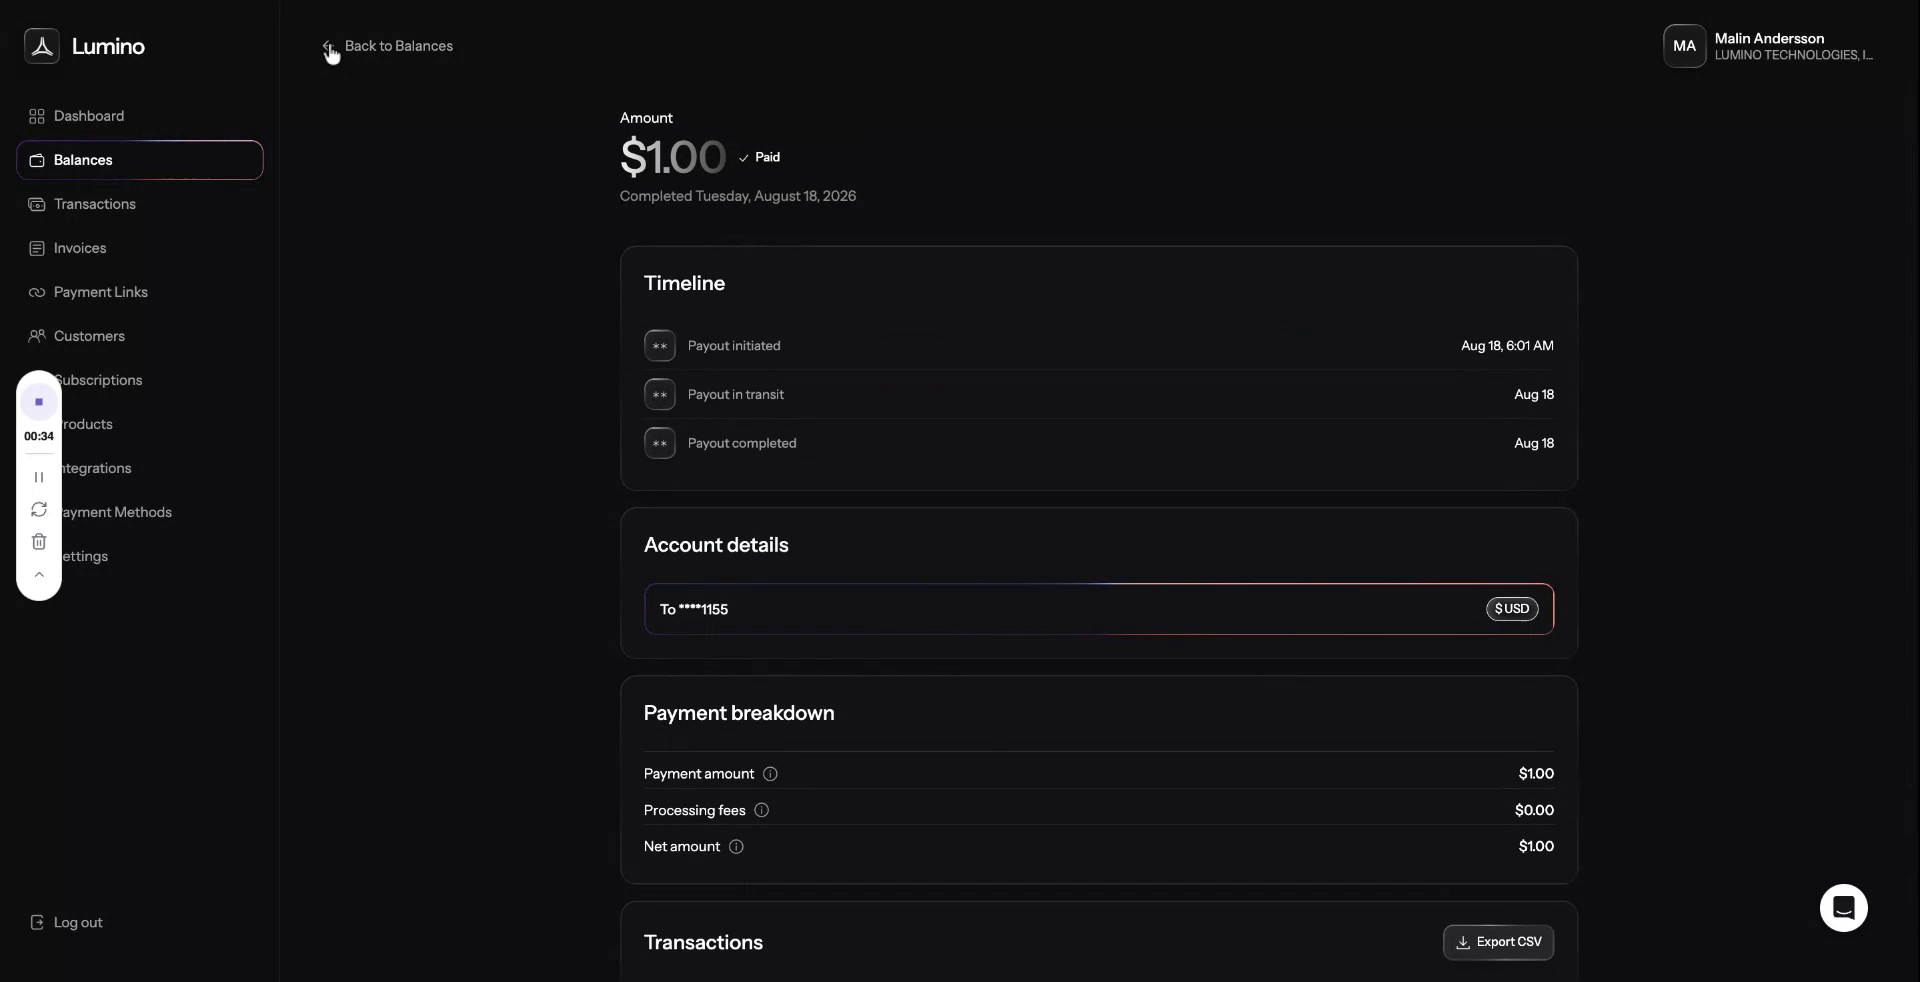
Task: Click the Dashboard grid icon
Action: (x=37, y=116)
